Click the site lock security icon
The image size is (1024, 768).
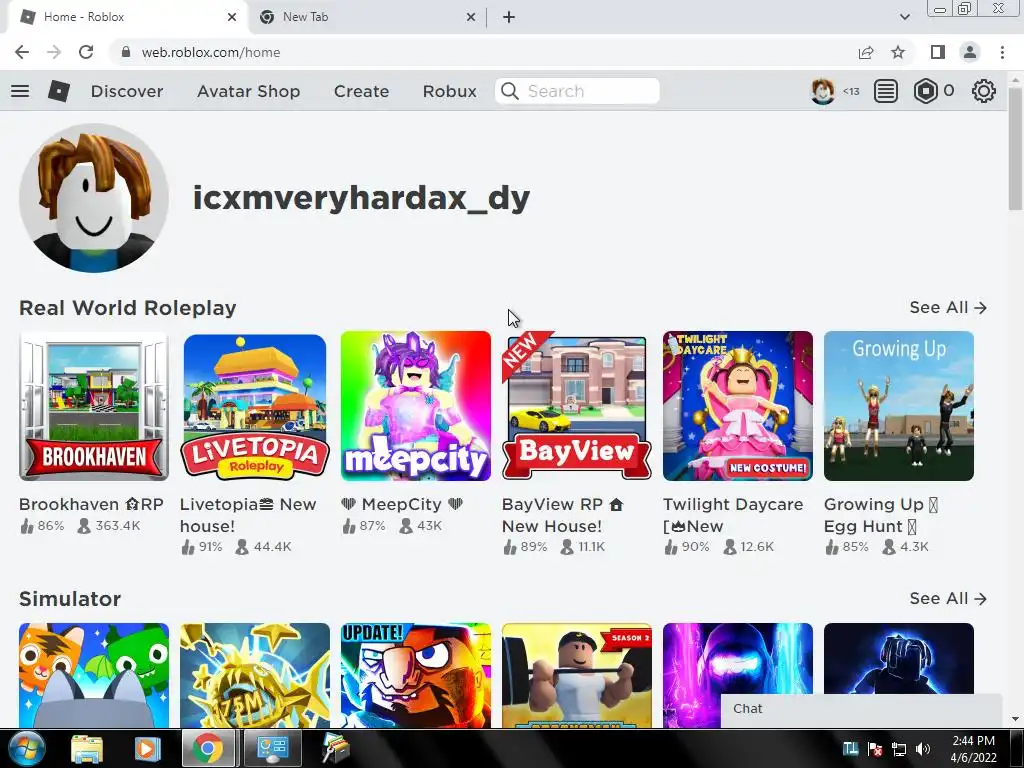click(x=126, y=52)
